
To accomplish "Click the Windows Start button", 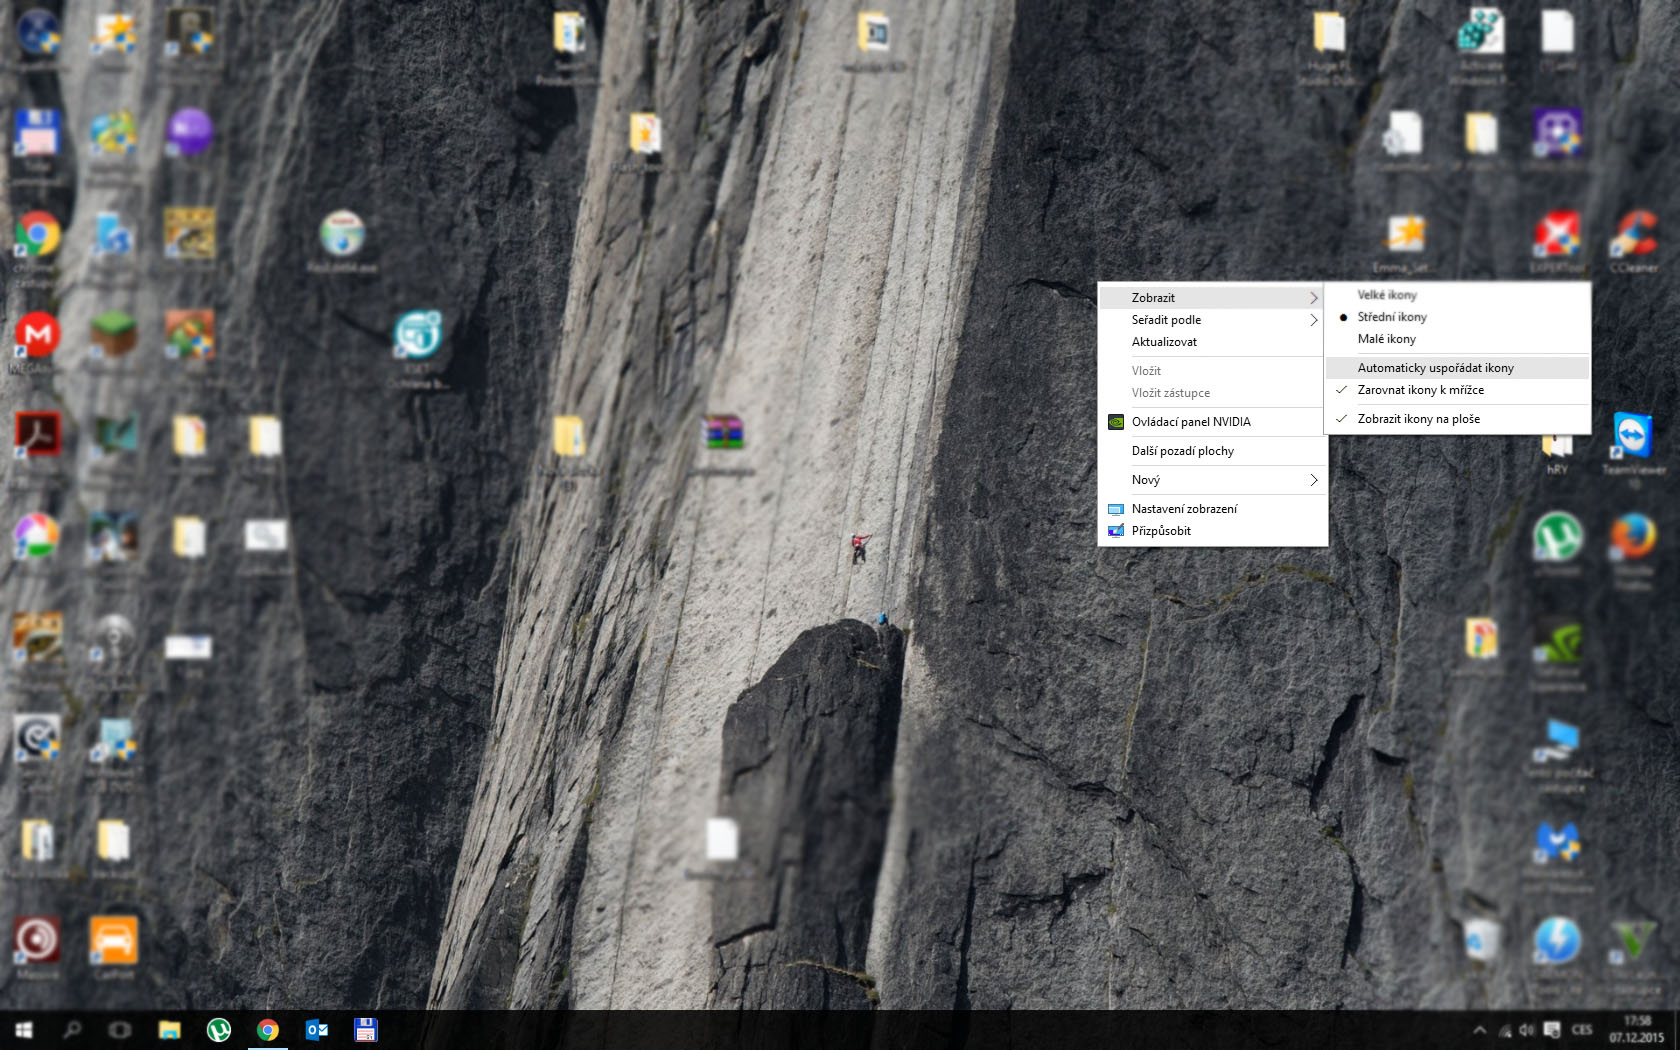I will pos(24,1030).
